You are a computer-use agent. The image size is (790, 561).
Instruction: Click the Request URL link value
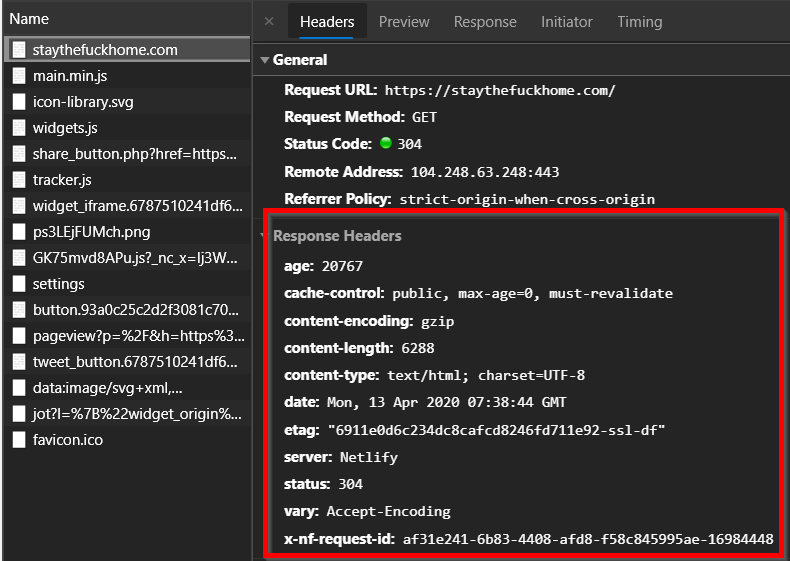(499, 90)
